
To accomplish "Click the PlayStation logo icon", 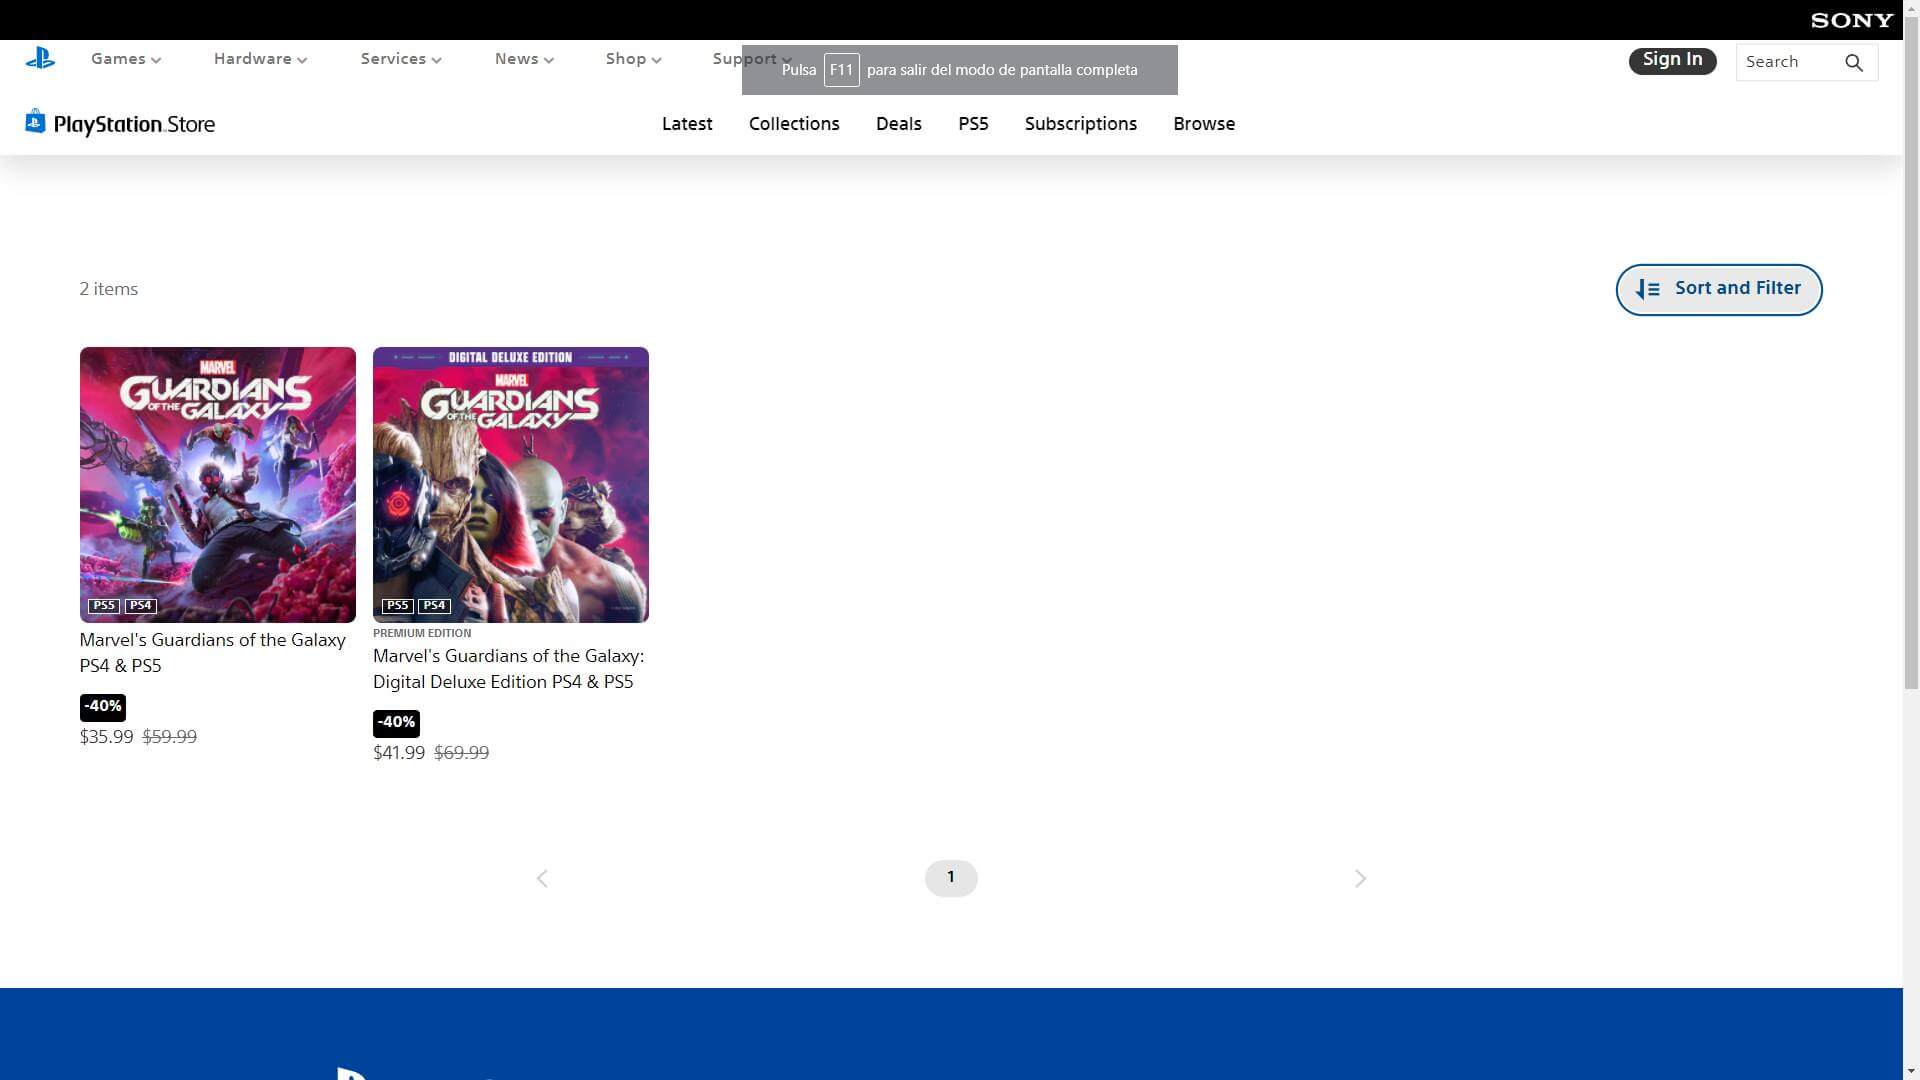I will [x=40, y=59].
